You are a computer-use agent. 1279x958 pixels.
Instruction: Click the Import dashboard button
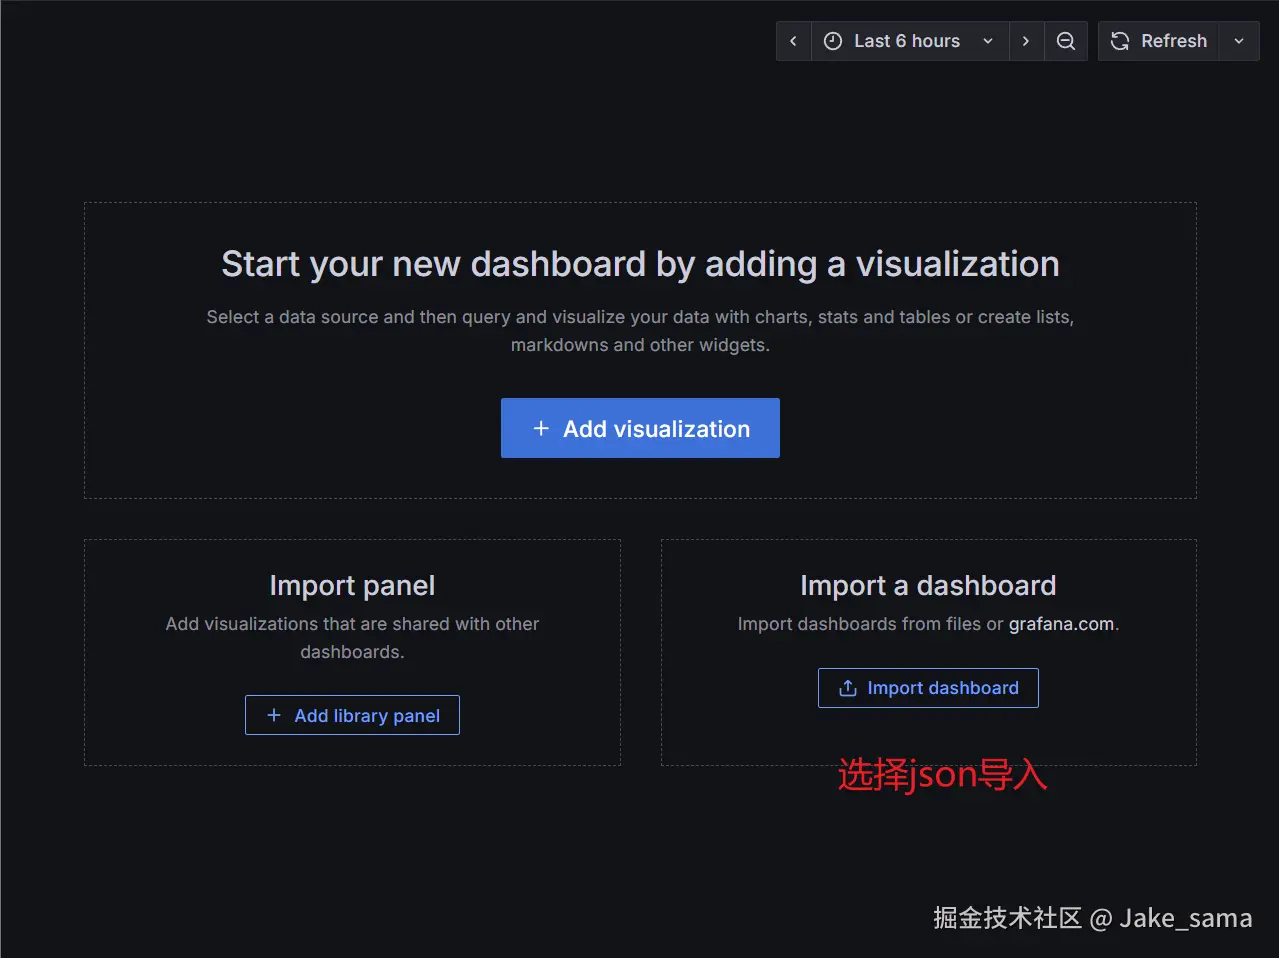928,688
